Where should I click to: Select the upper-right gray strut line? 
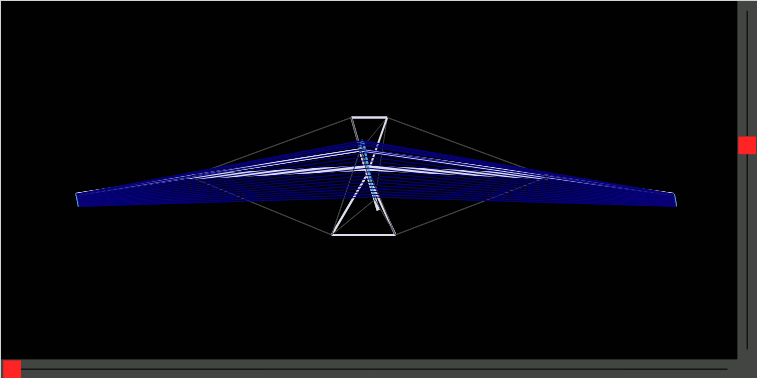pyautogui.click(x=456, y=143)
